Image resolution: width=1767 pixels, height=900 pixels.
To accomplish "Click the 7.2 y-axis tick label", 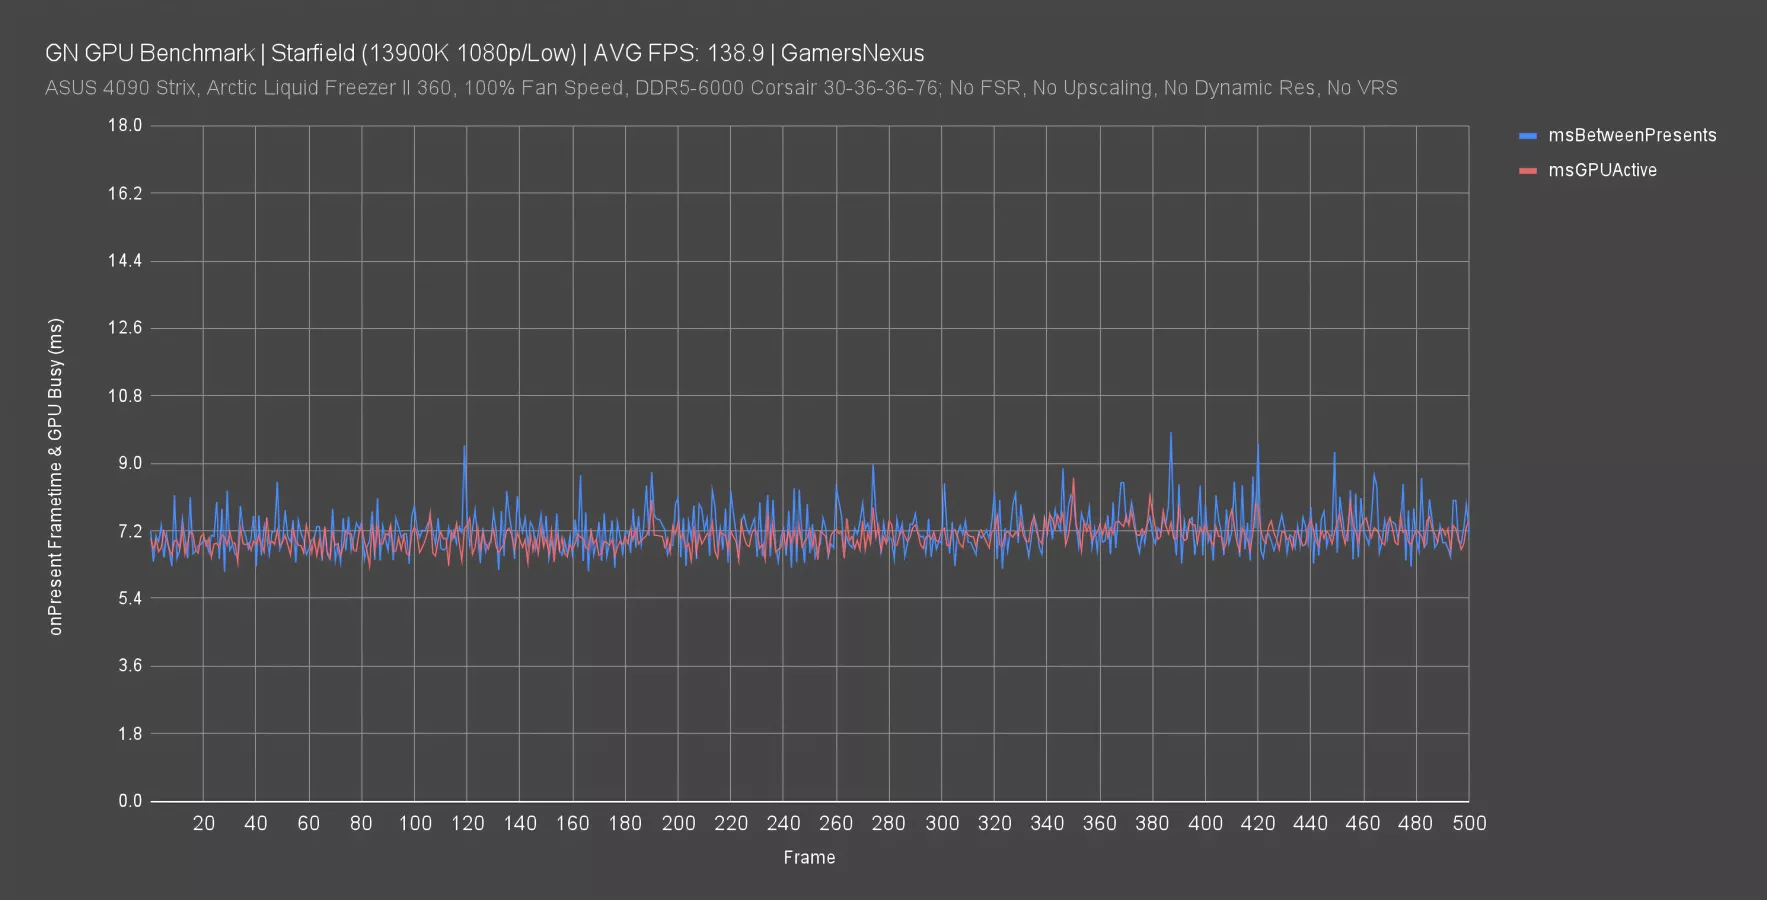I will pyautogui.click(x=130, y=531).
